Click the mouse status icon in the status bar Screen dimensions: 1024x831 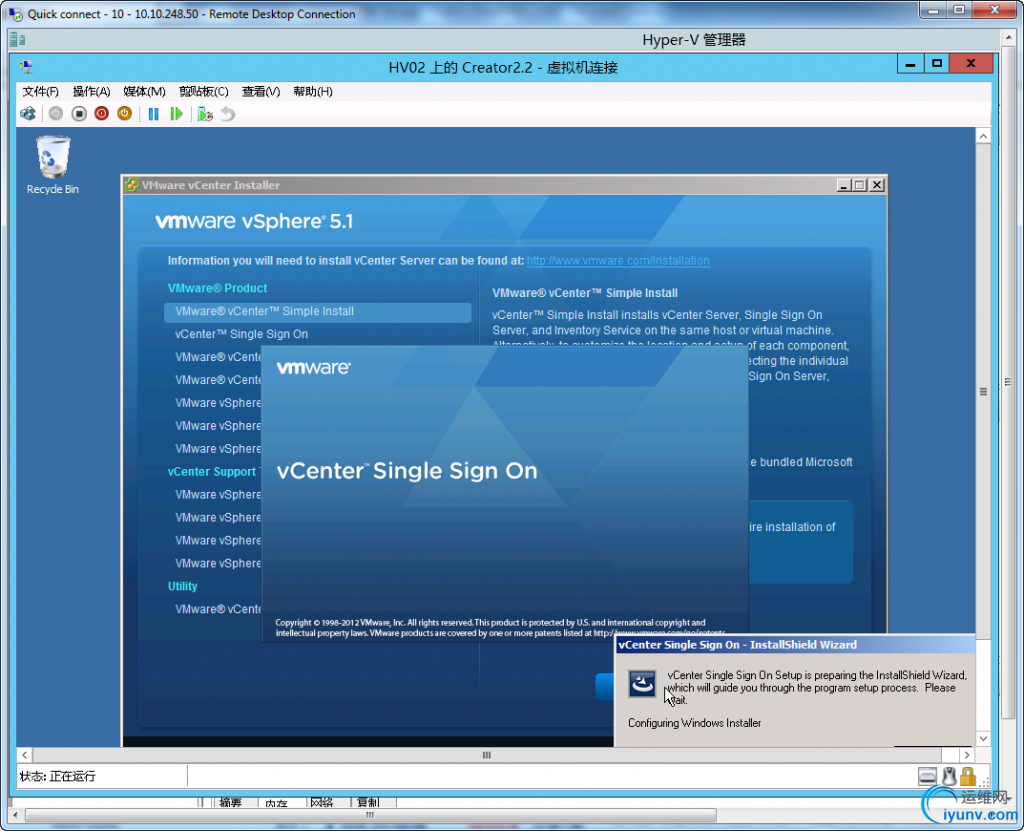pos(950,777)
